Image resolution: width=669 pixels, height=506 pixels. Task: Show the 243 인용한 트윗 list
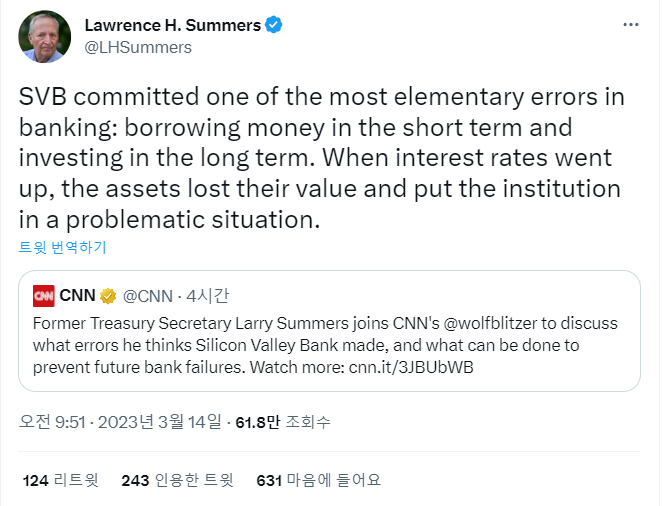(177, 480)
